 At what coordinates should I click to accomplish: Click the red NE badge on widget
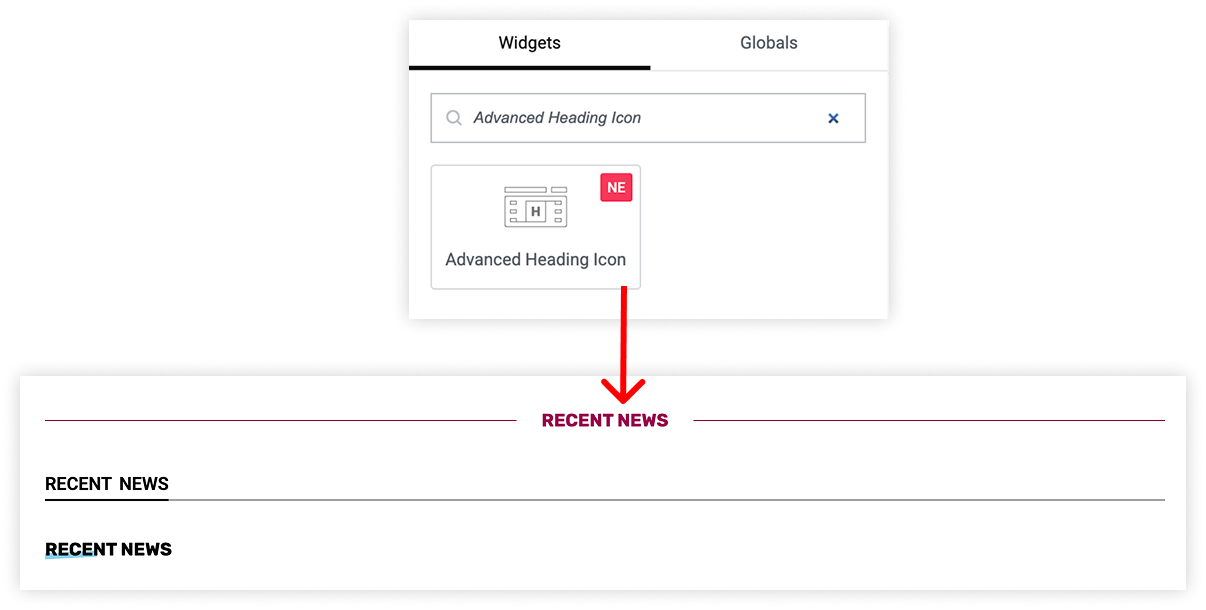[x=616, y=188]
